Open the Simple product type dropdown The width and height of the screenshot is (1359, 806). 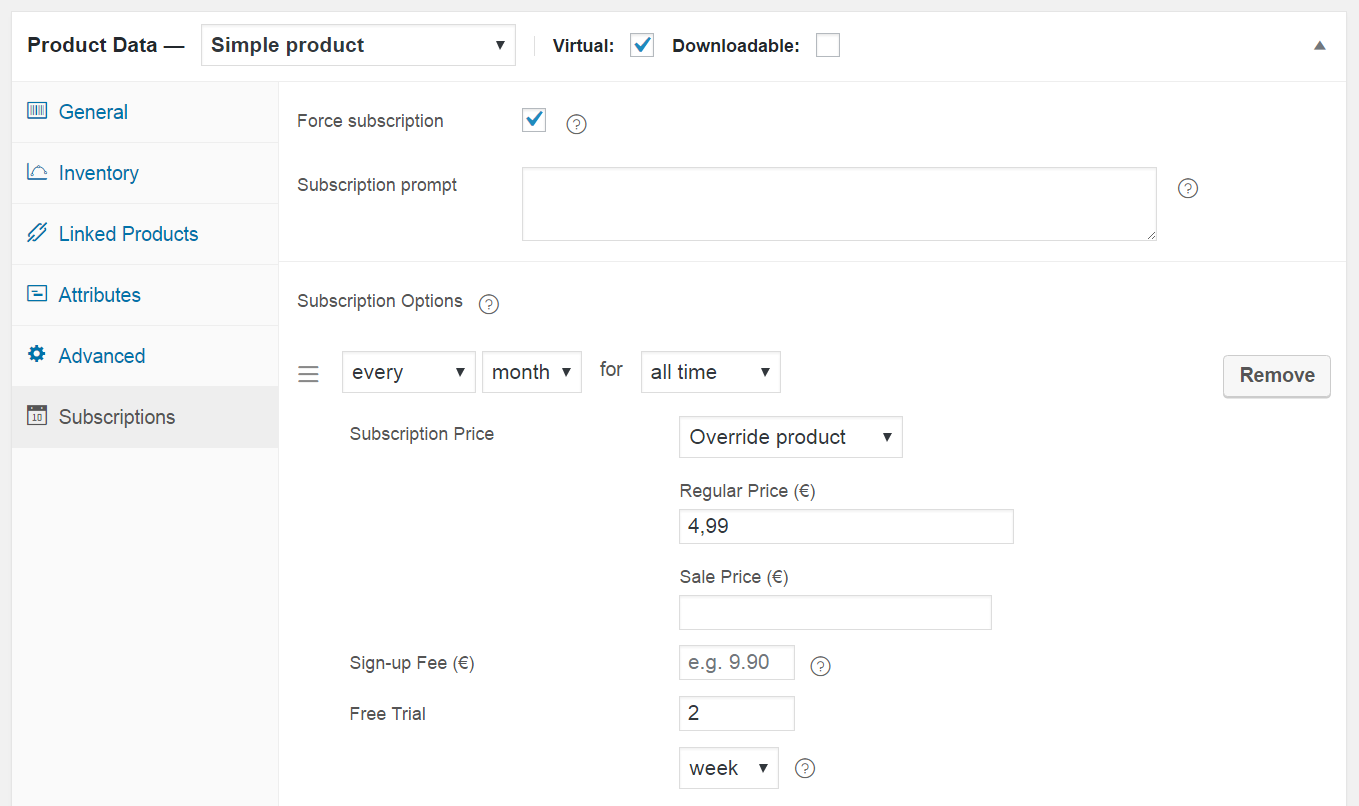(x=358, y=45)
